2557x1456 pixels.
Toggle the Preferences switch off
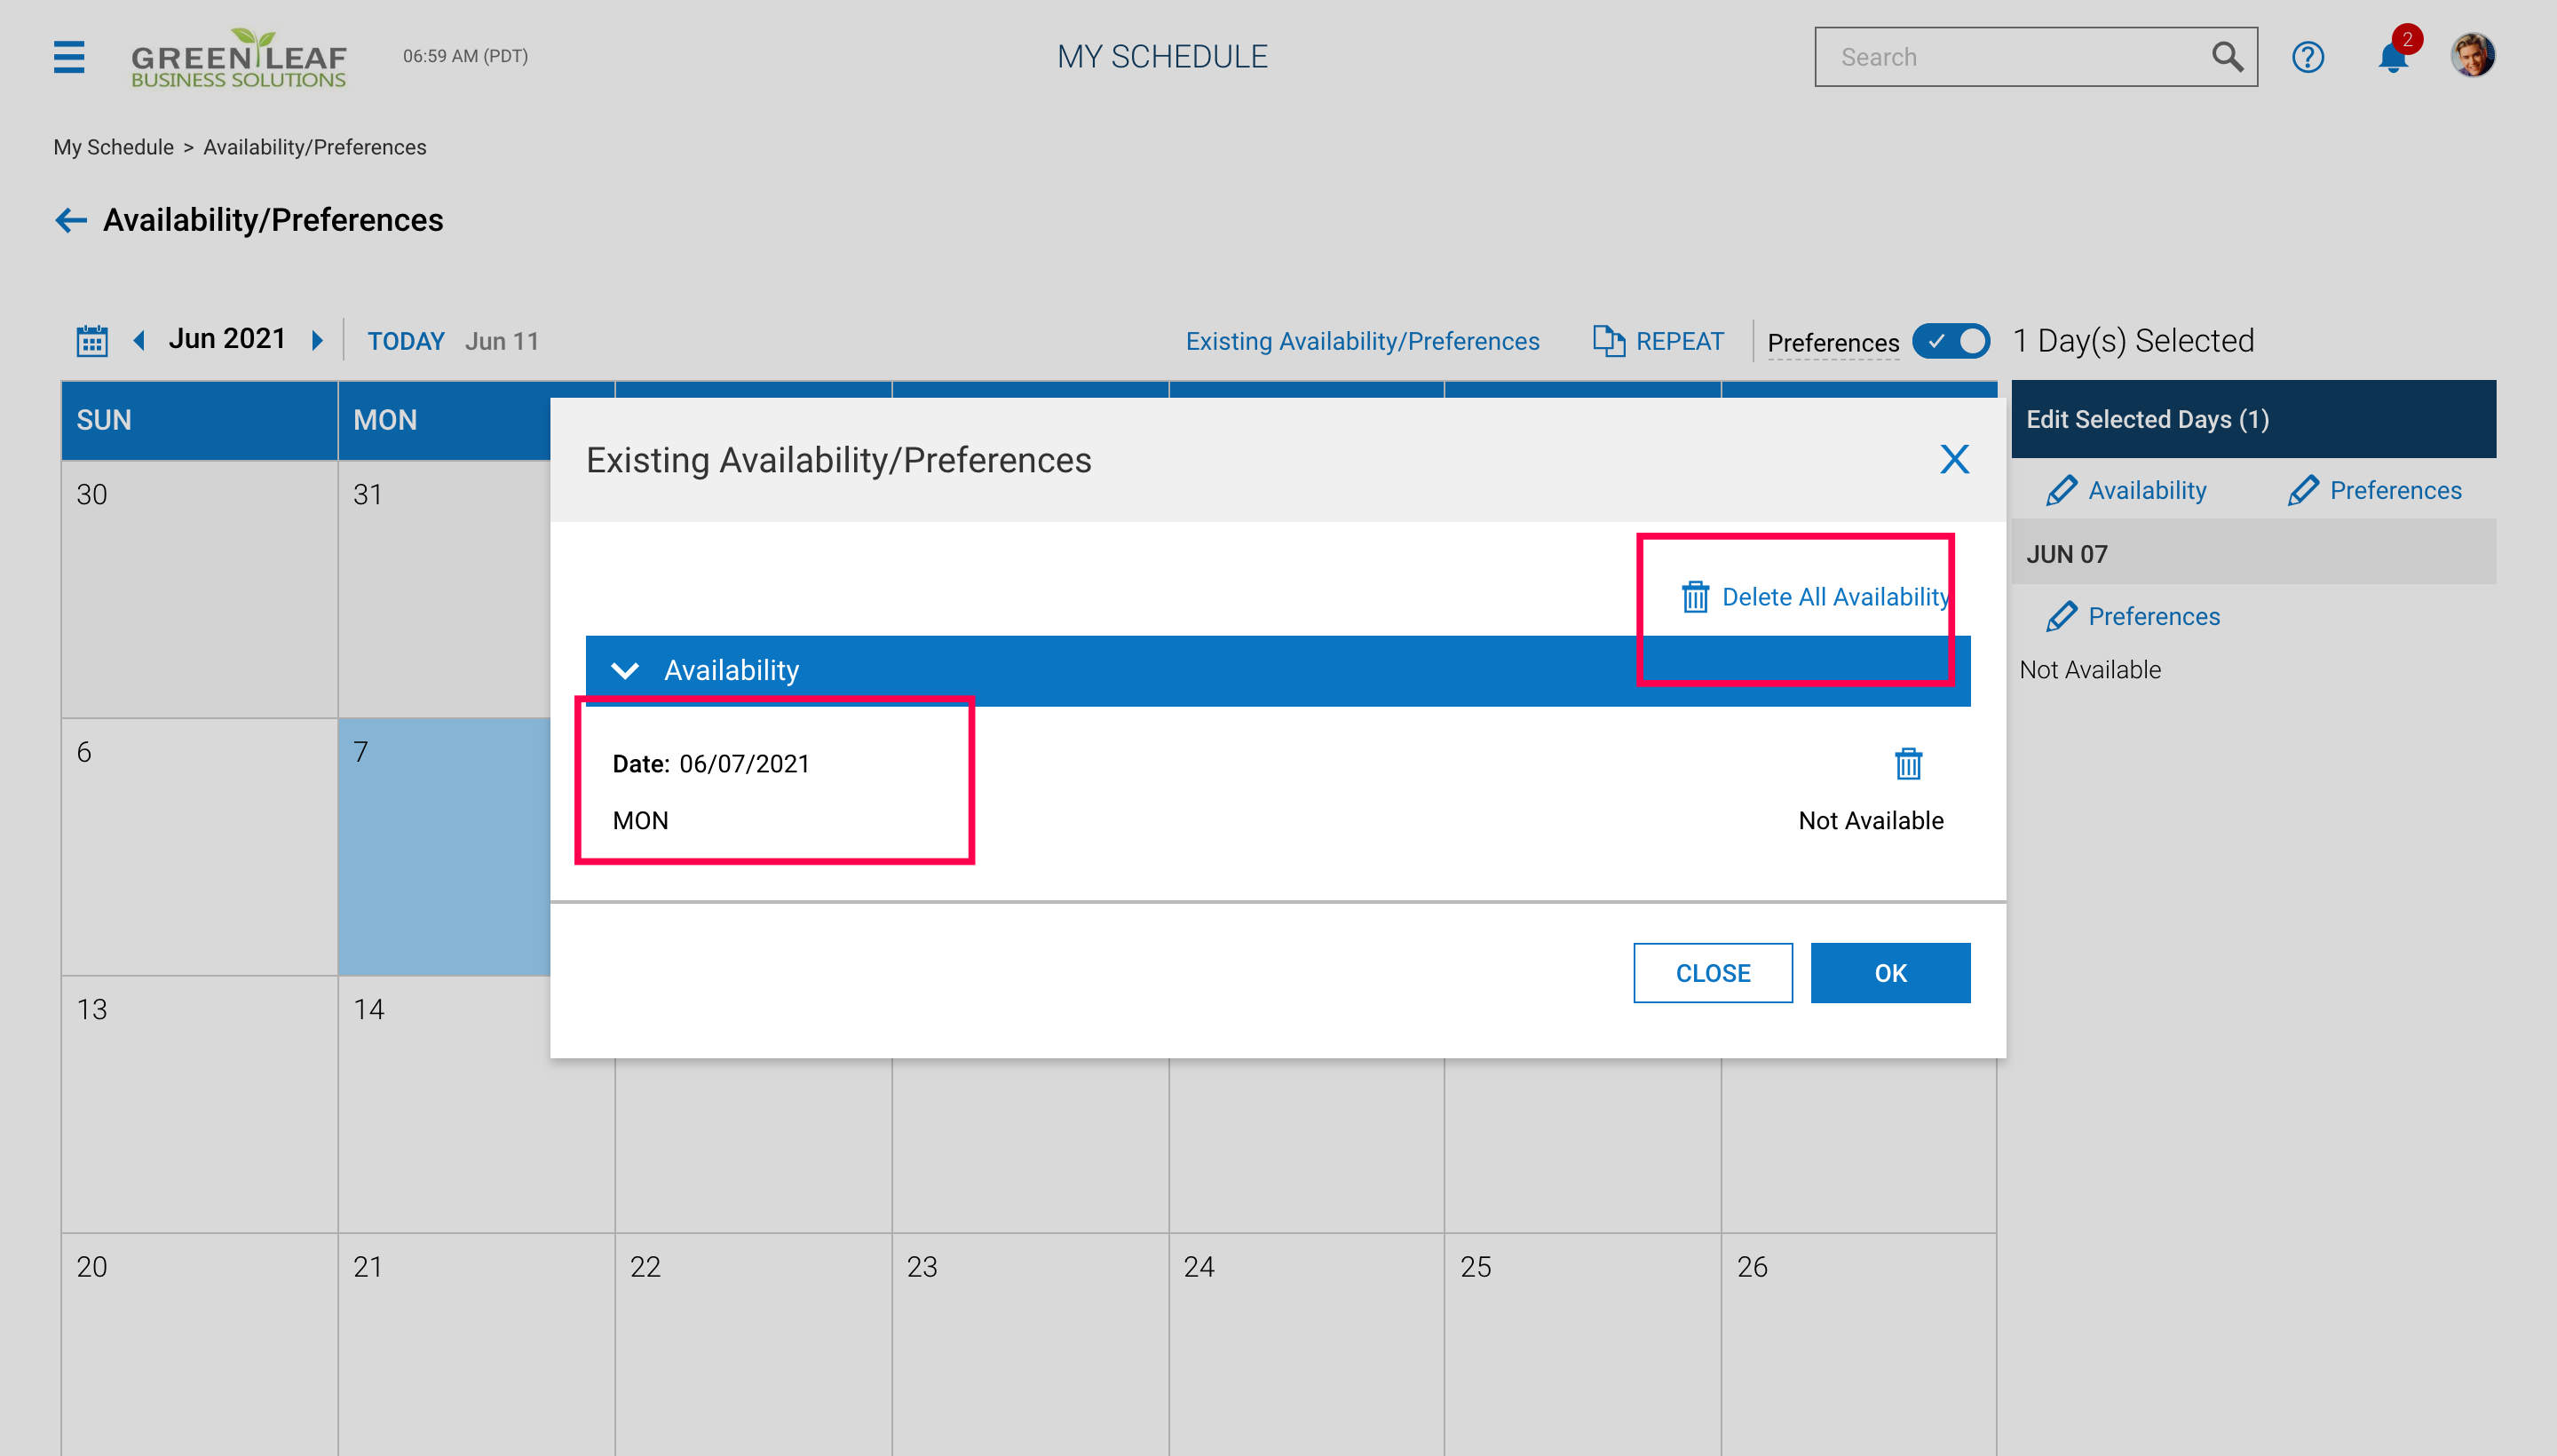click(1951, 341)
